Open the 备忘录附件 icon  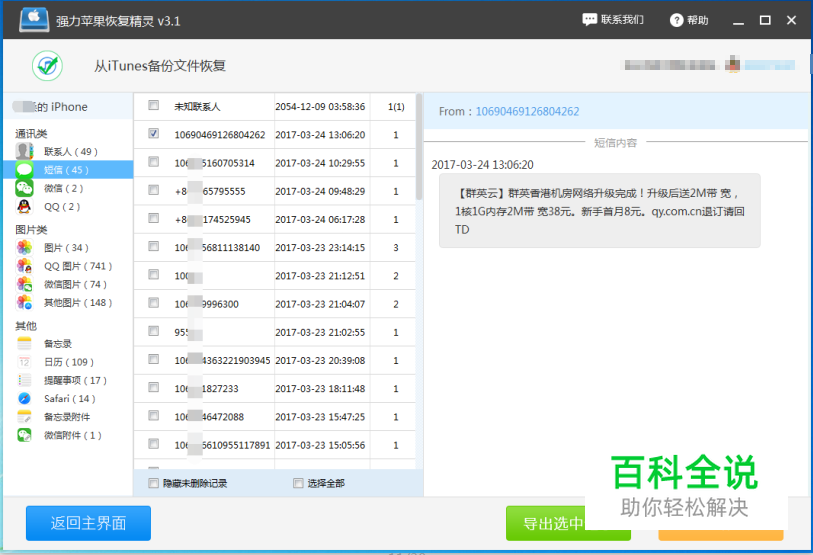coord(24,417)
